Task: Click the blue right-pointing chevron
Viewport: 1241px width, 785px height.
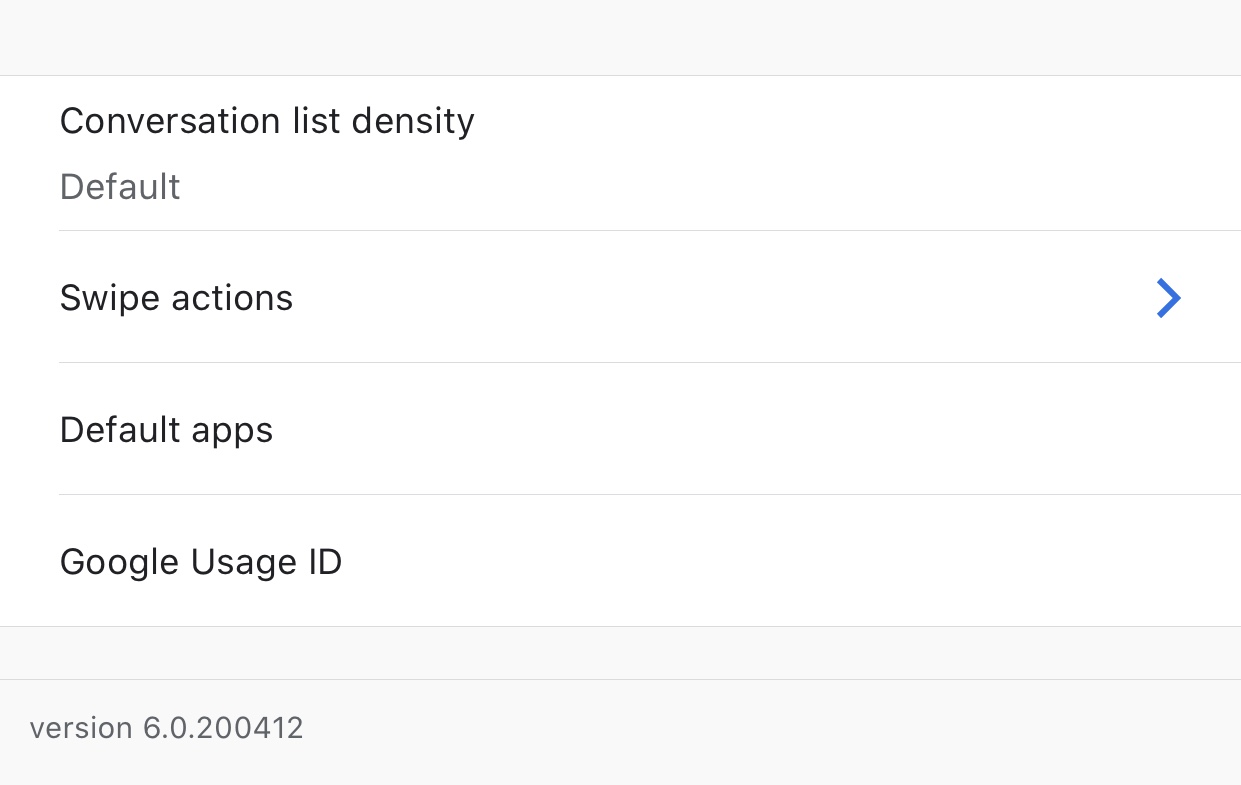Action: click(x=1168, y=298)
